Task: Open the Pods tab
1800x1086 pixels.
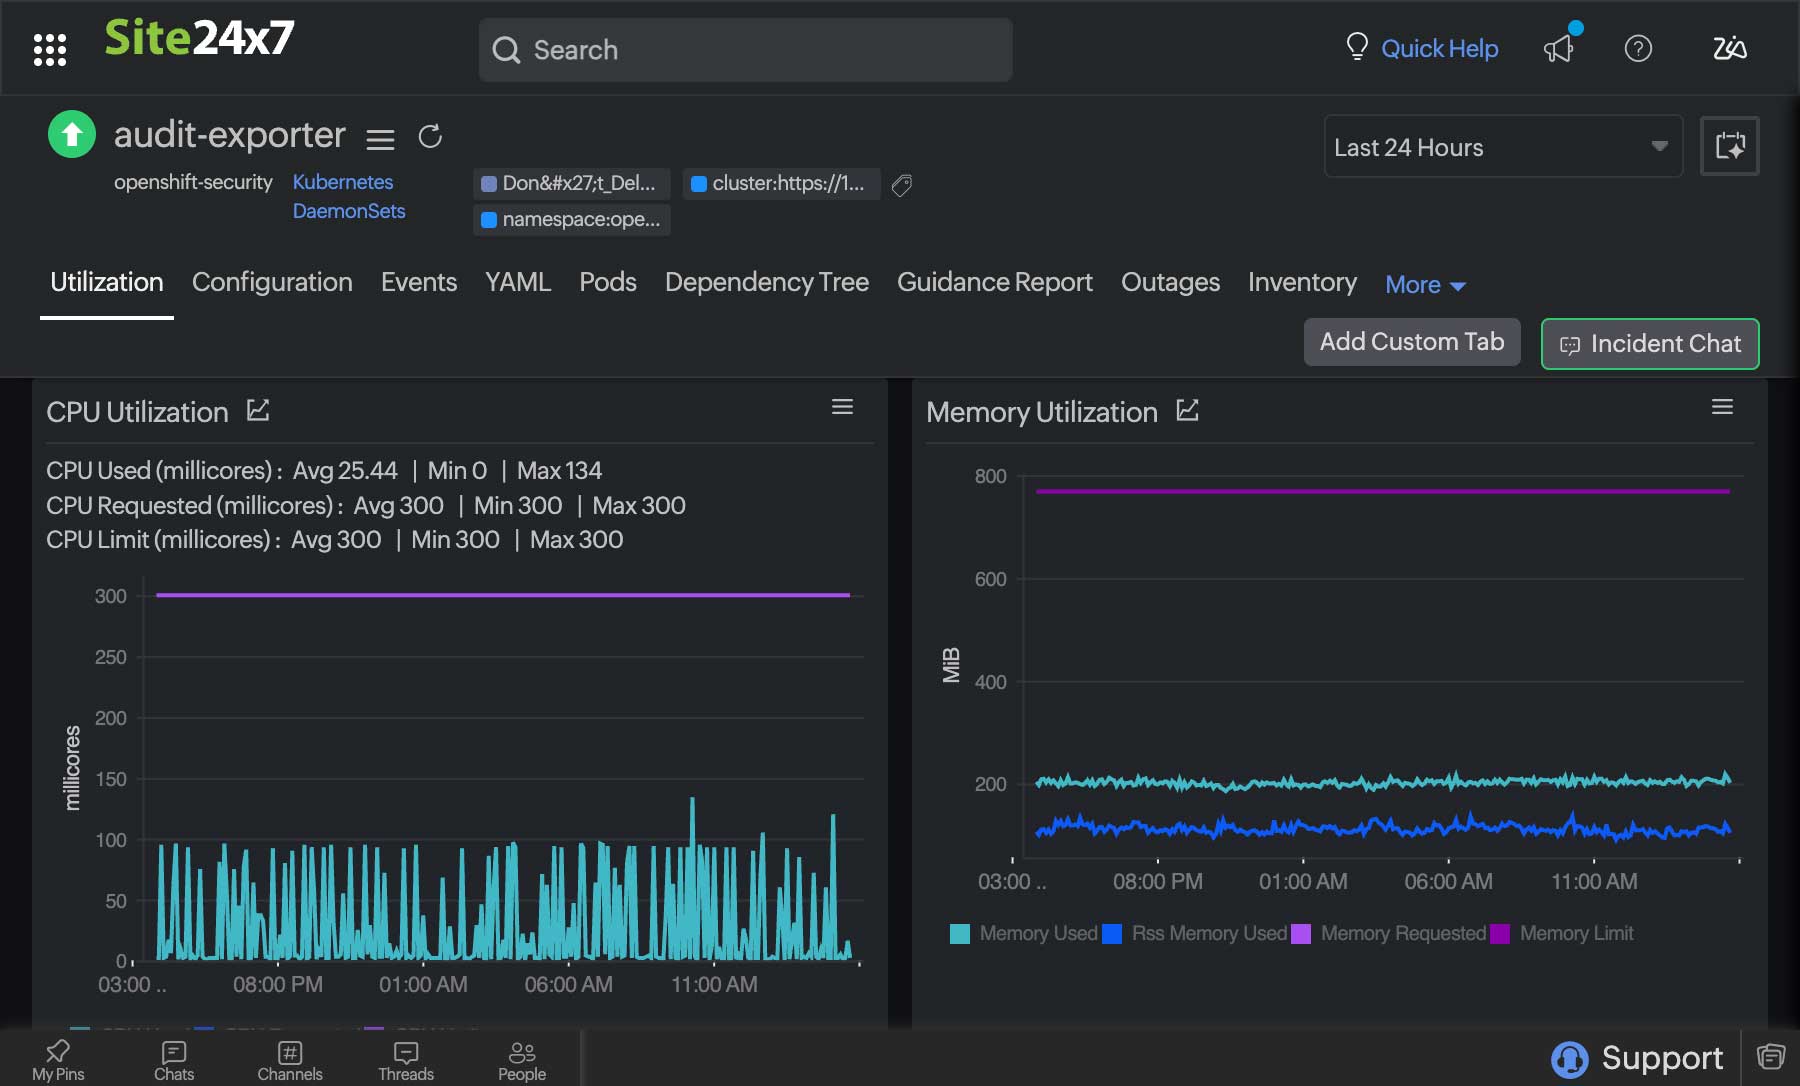Action: (x=607, y=282)
